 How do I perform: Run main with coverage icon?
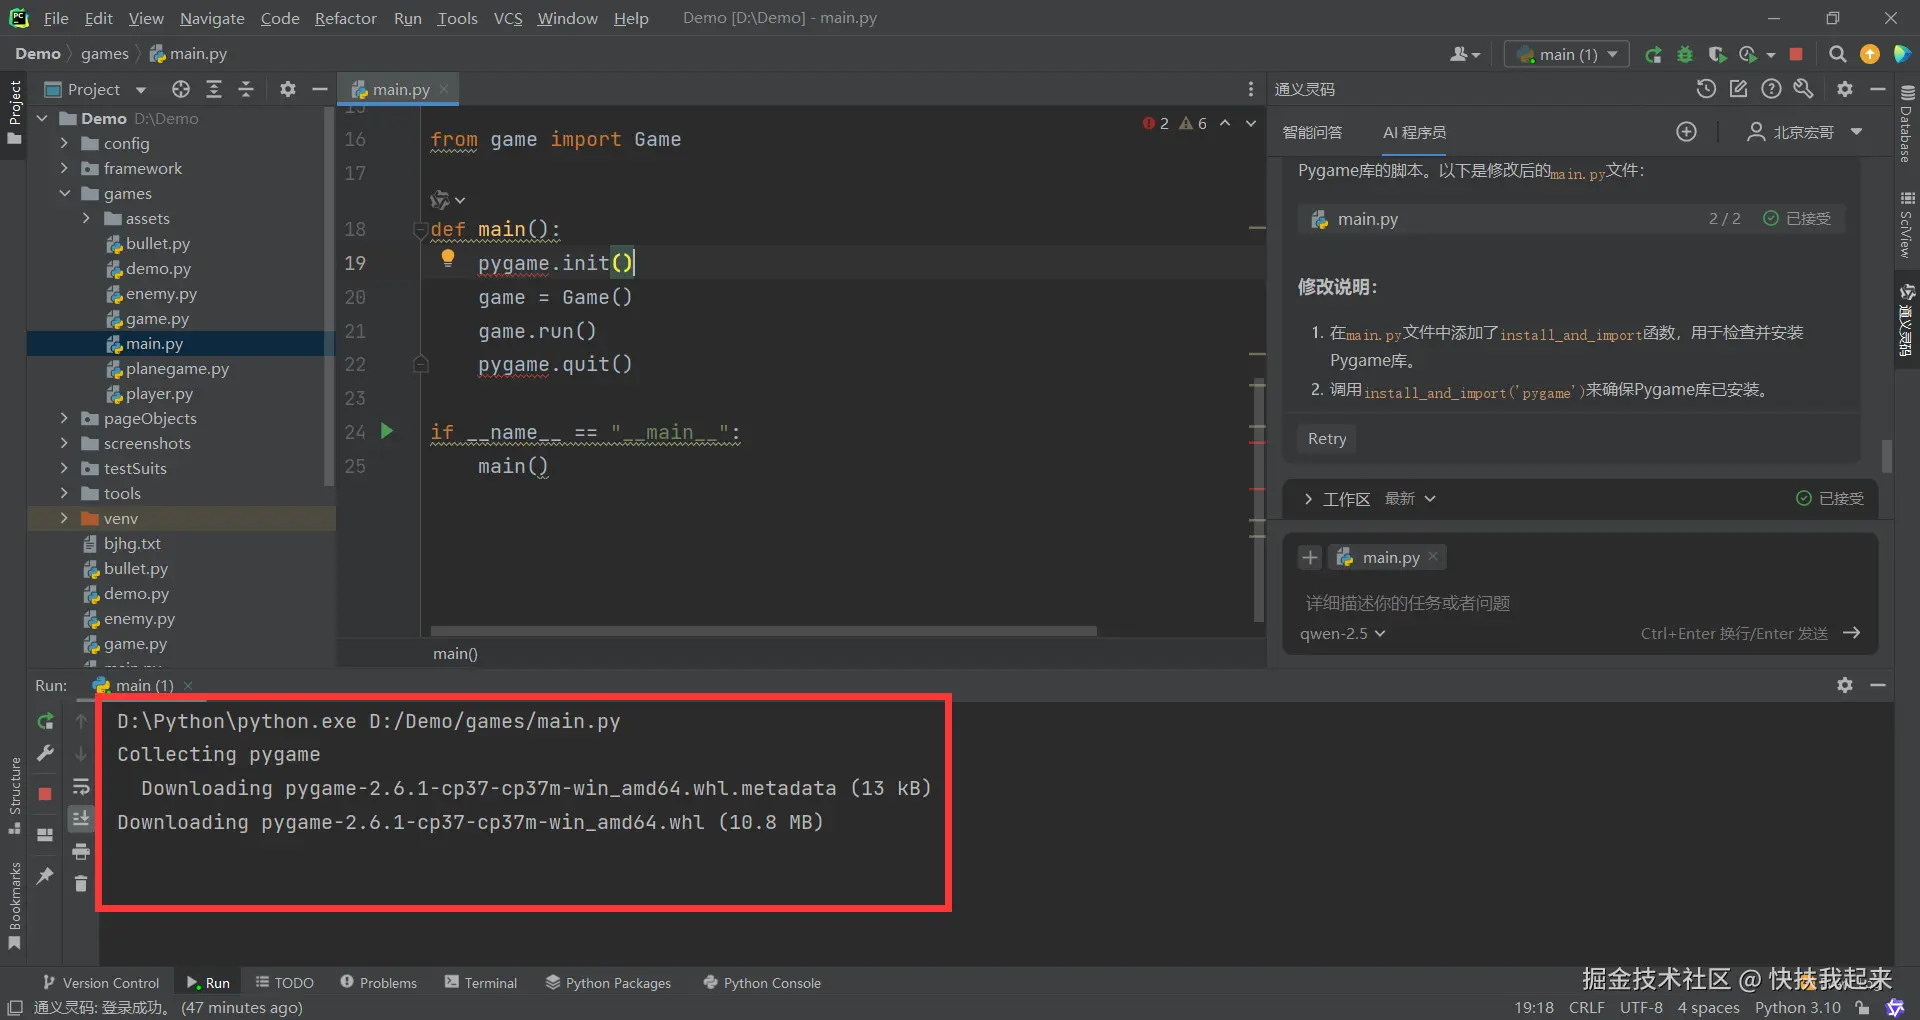[1717, 54]
